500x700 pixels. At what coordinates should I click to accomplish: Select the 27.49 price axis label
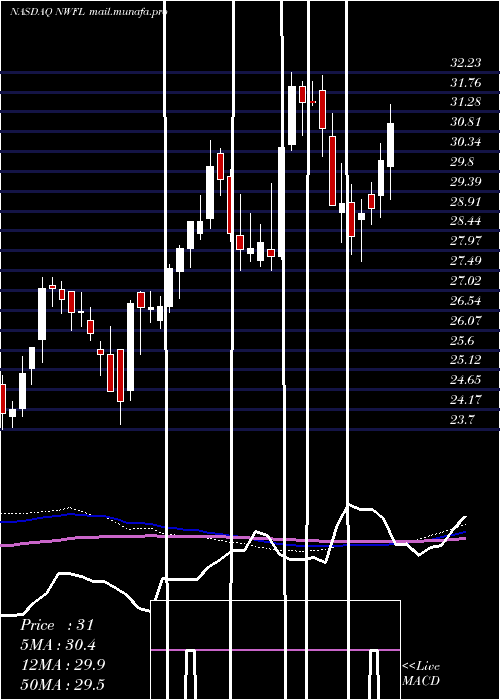click(466, 261)
